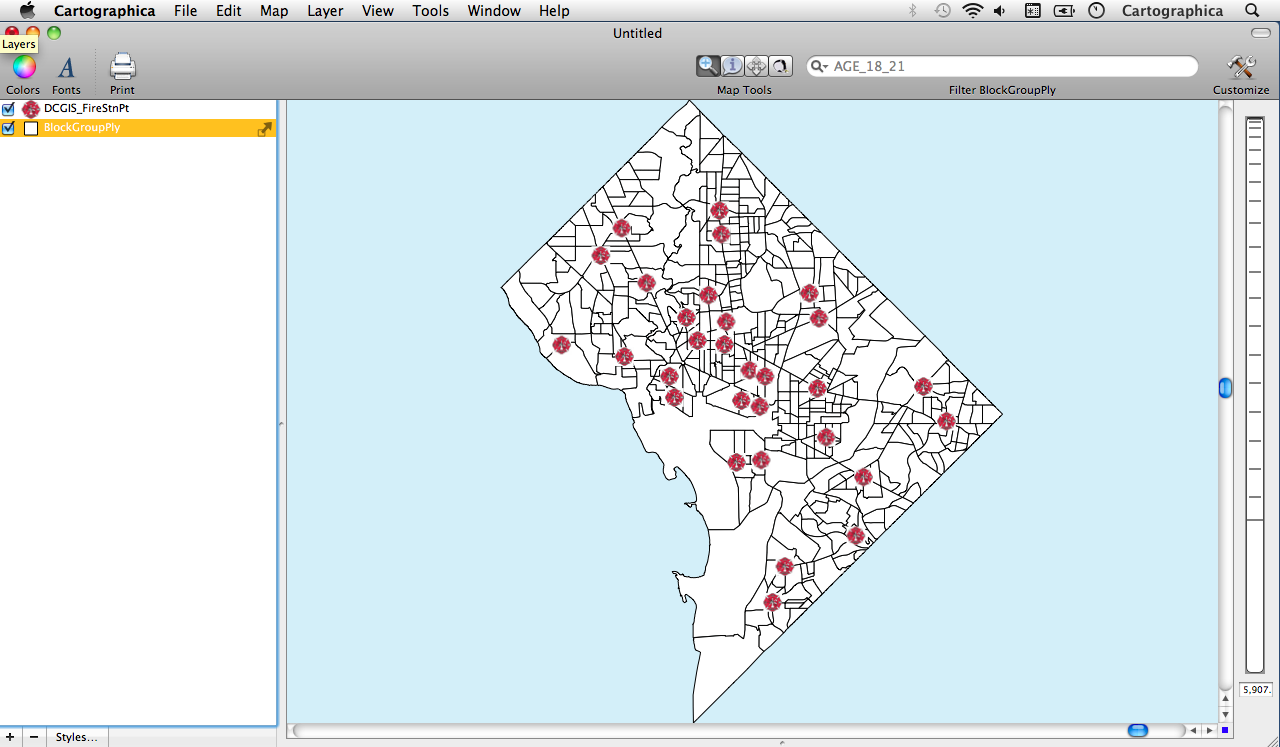Open the Fonts panel

click(66, 68)
